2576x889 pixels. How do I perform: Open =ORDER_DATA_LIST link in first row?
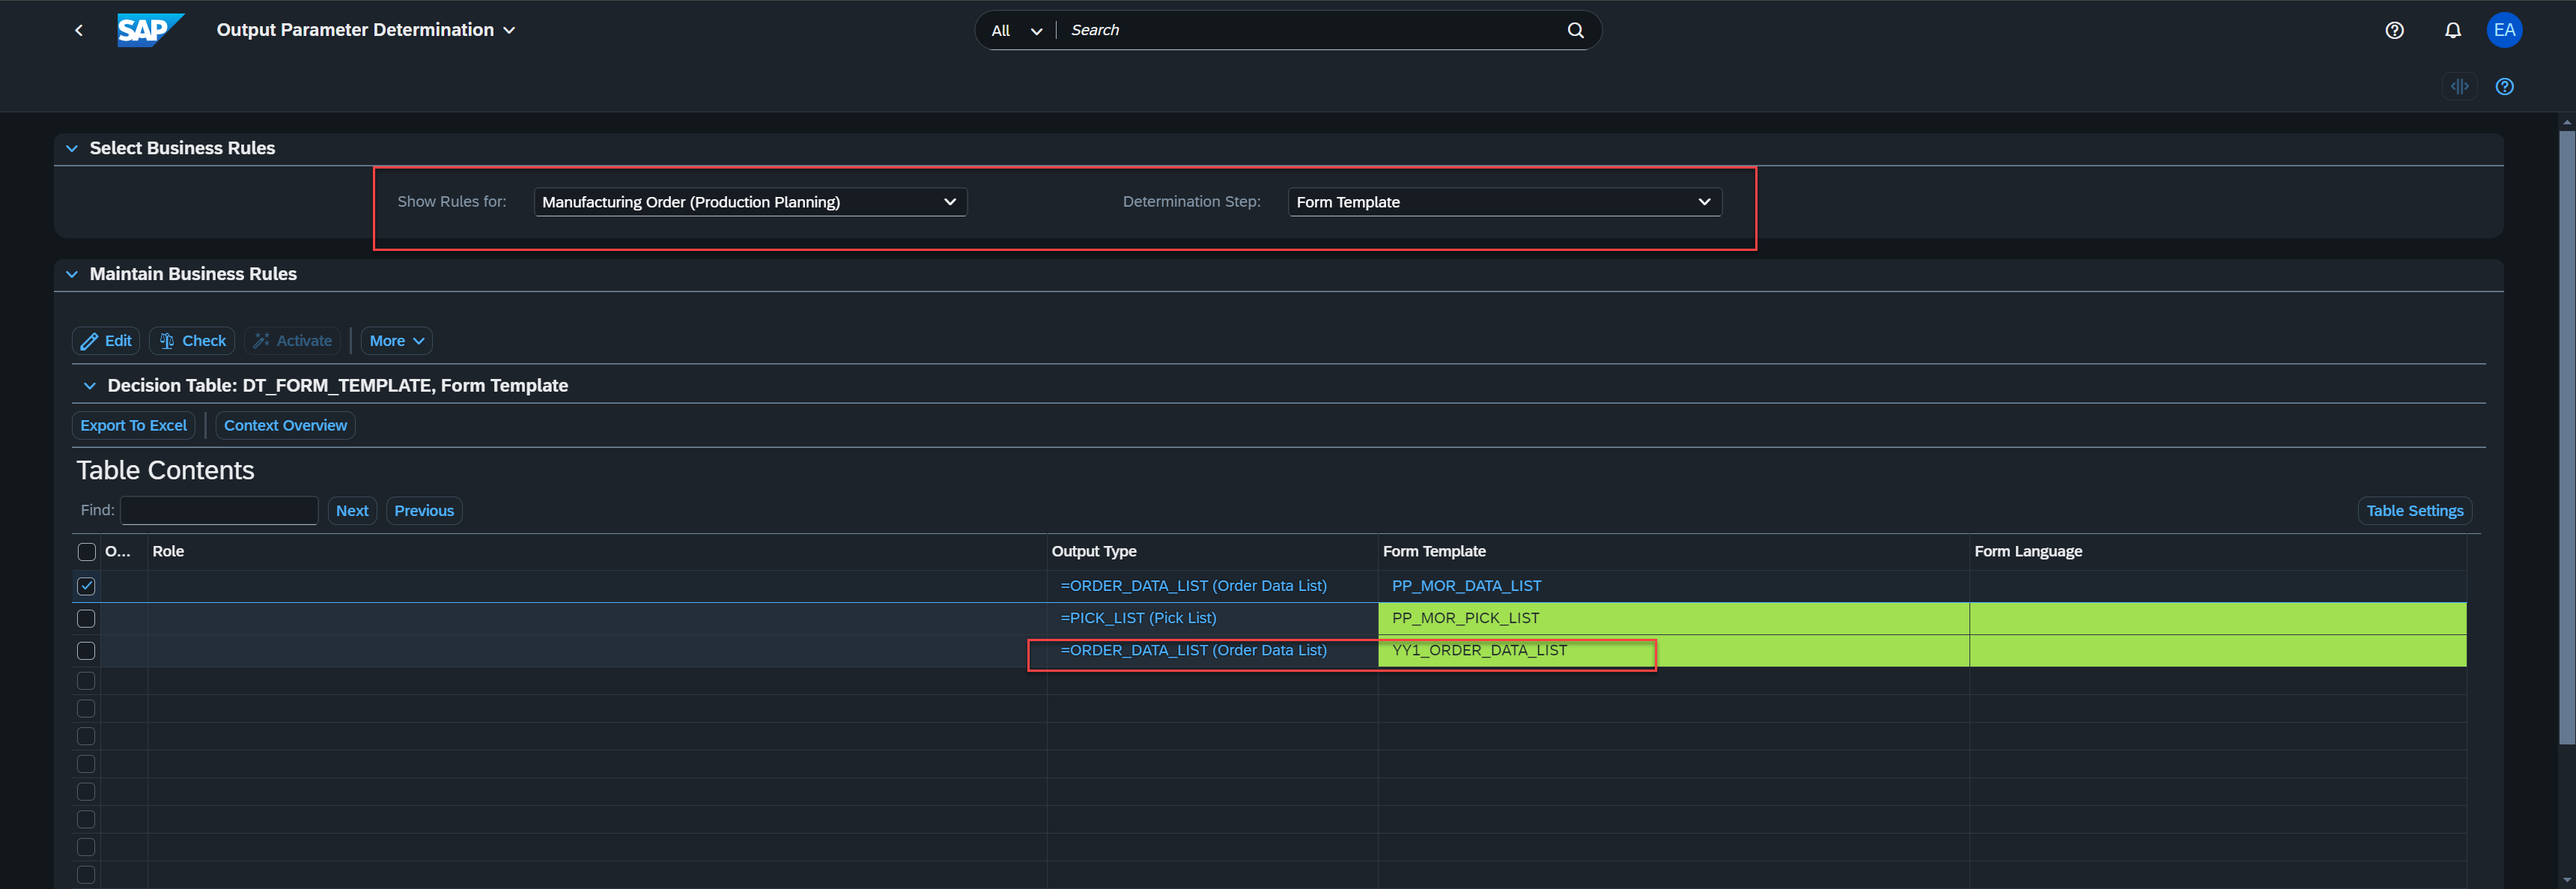click(x=1193, y=586)
